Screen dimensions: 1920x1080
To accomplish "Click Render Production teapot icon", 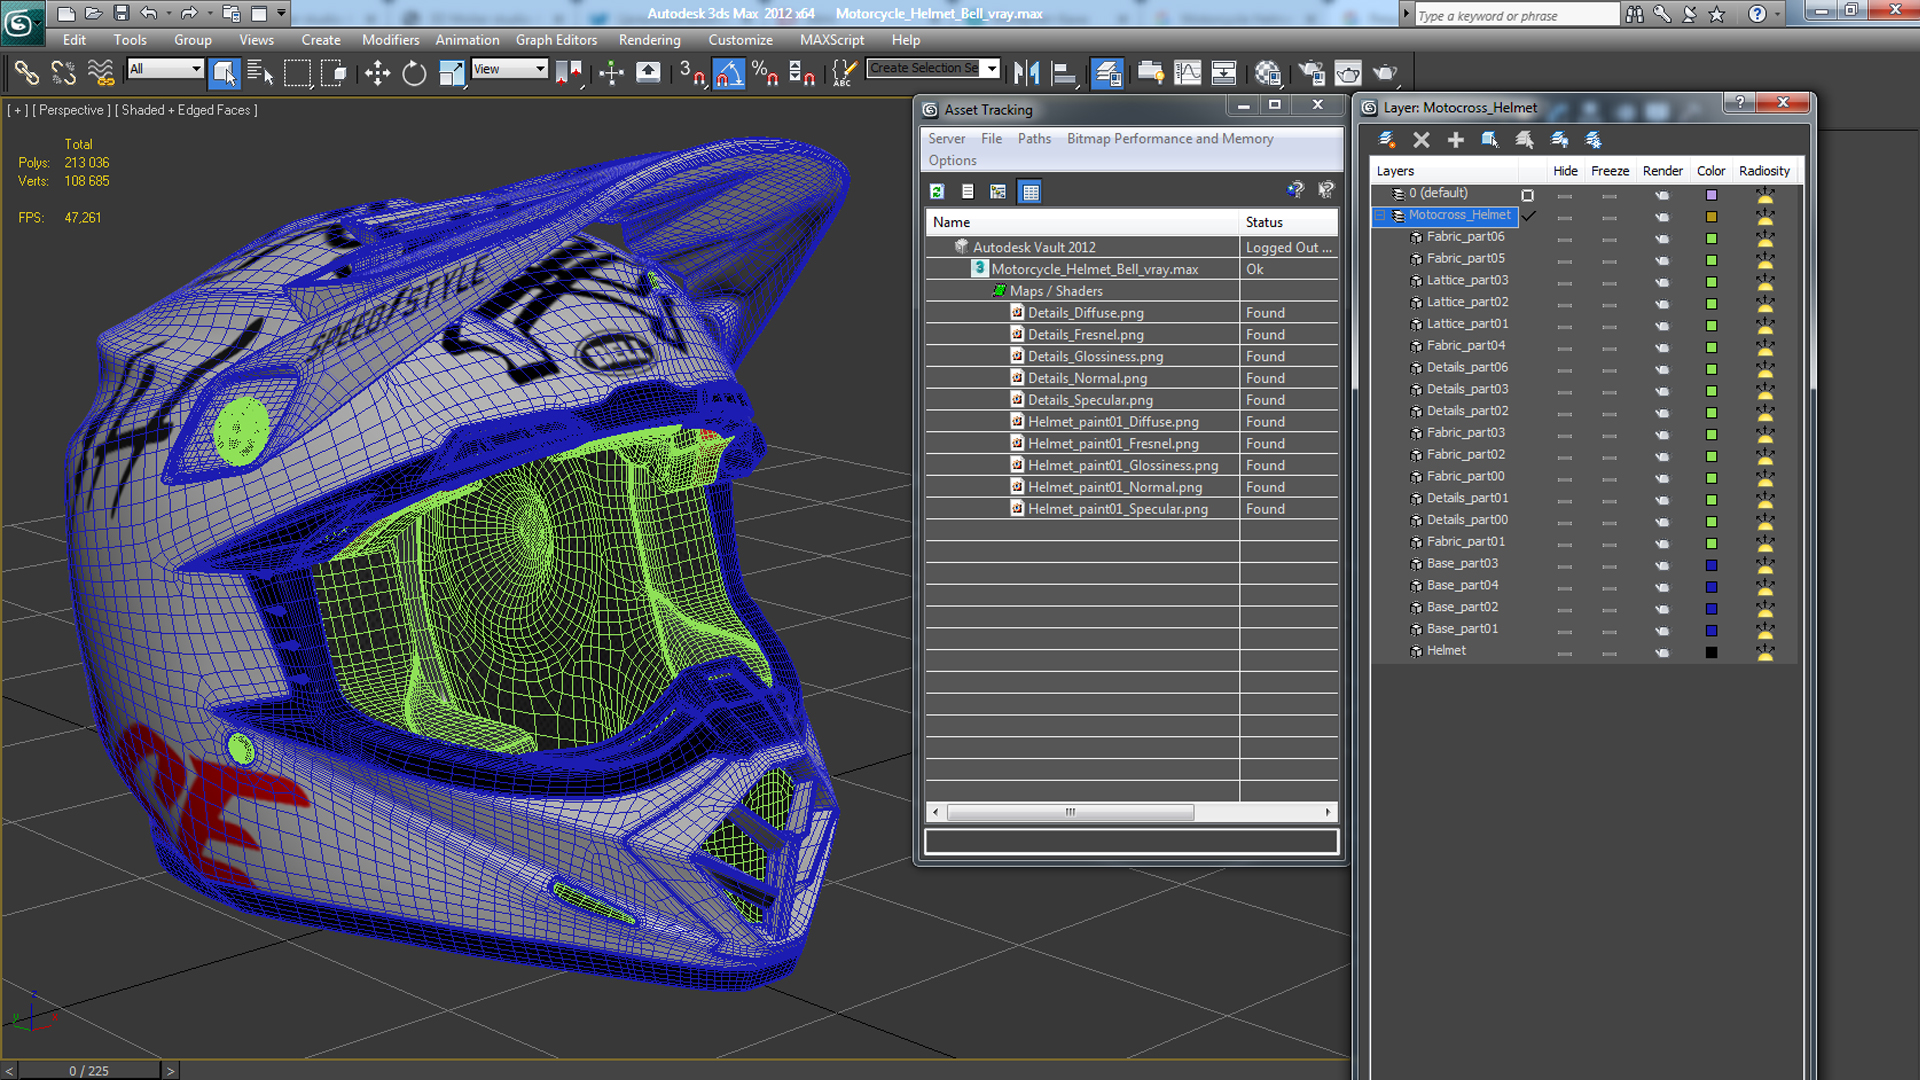I will (1385, 72).
